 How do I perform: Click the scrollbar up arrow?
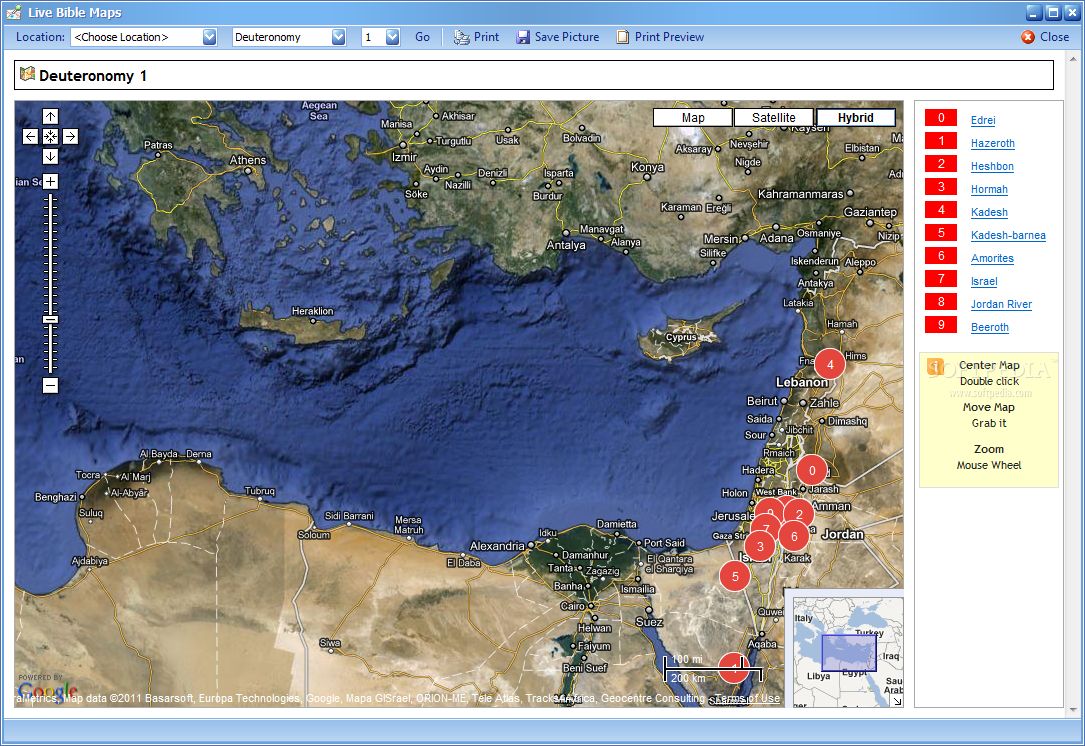point(1073,60)
